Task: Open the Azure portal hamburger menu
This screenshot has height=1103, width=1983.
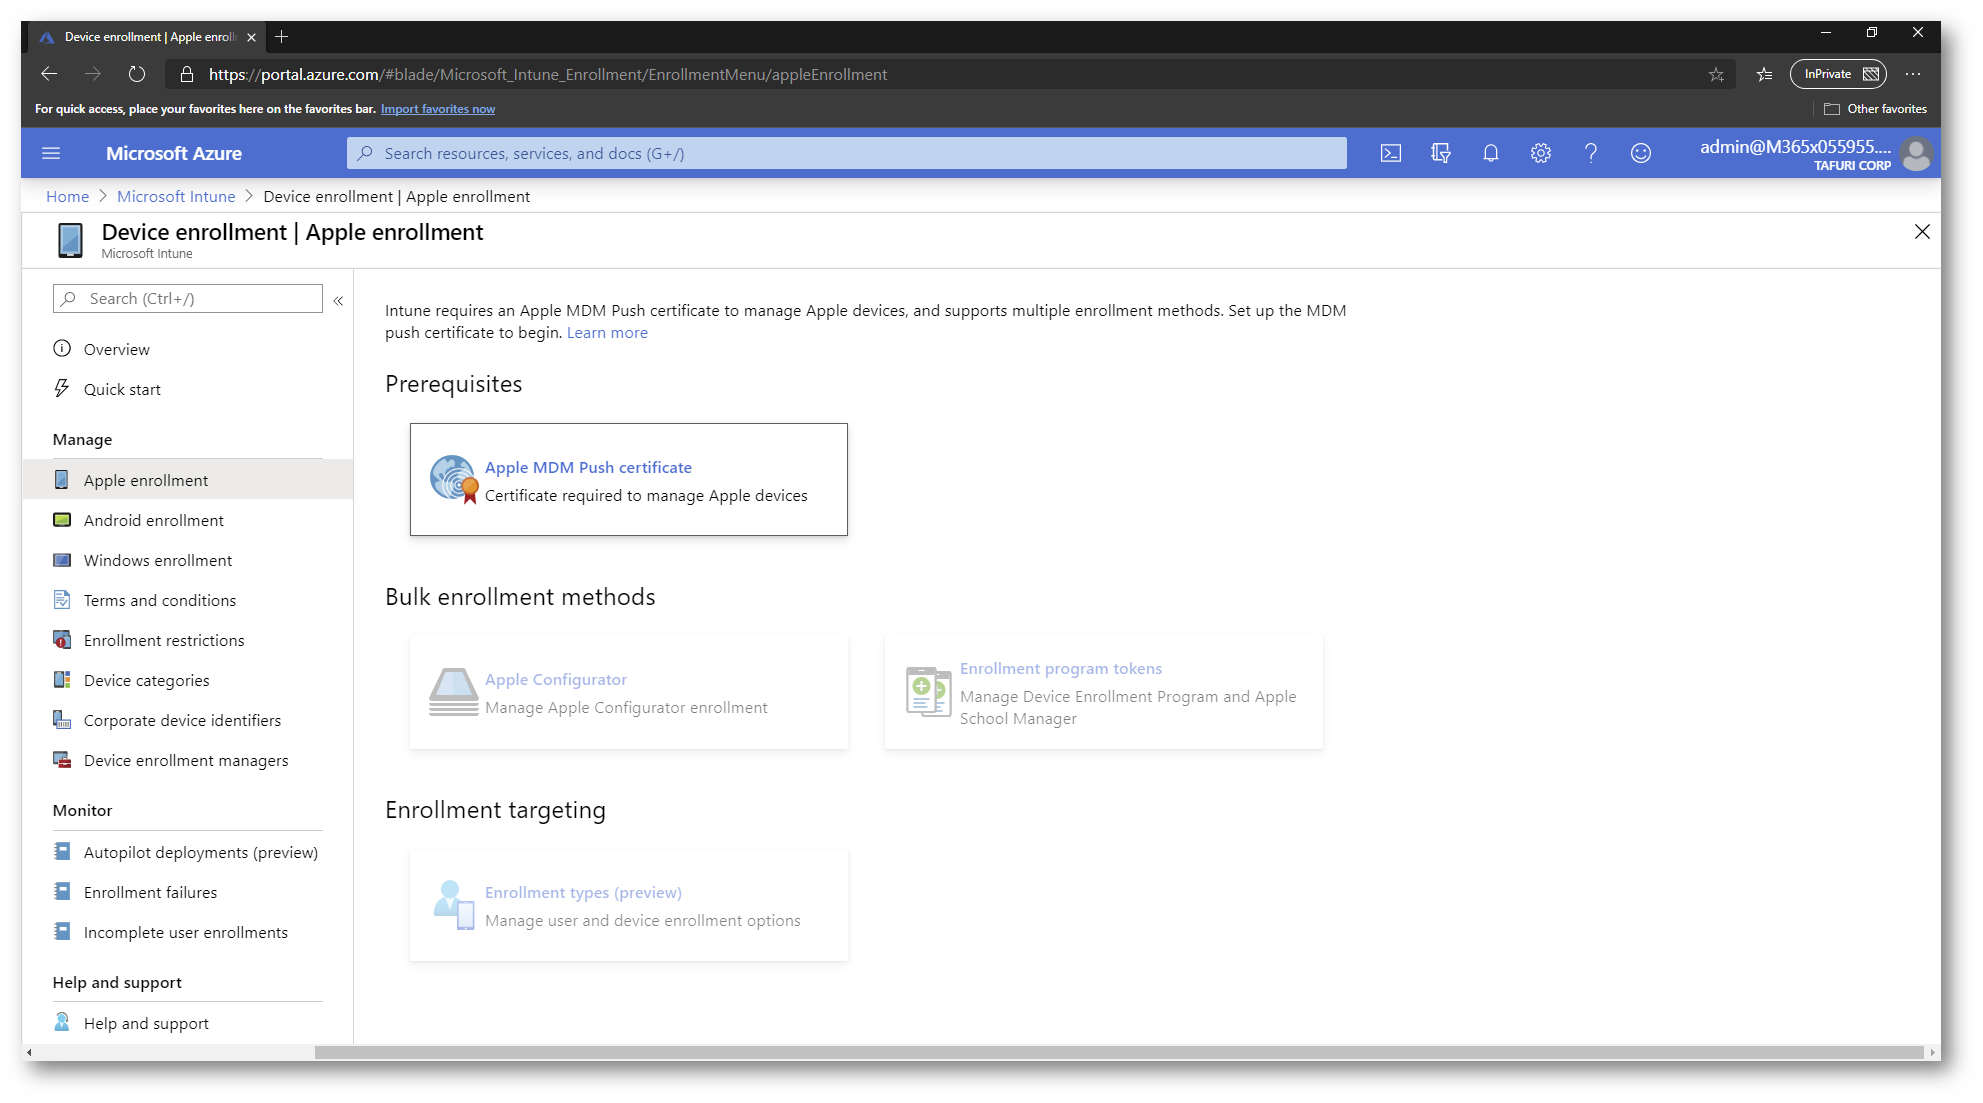Action: point(51,153)
